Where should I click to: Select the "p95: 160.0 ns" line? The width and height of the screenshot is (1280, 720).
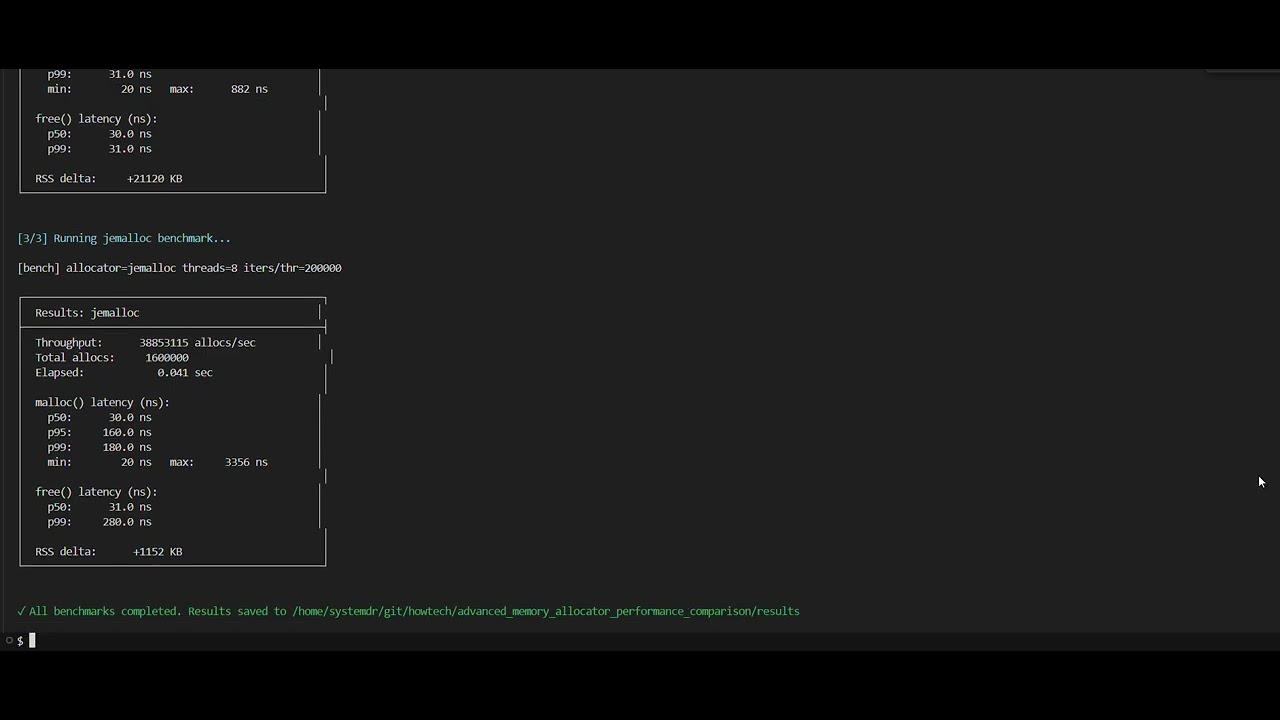click(x=100, y=432)
